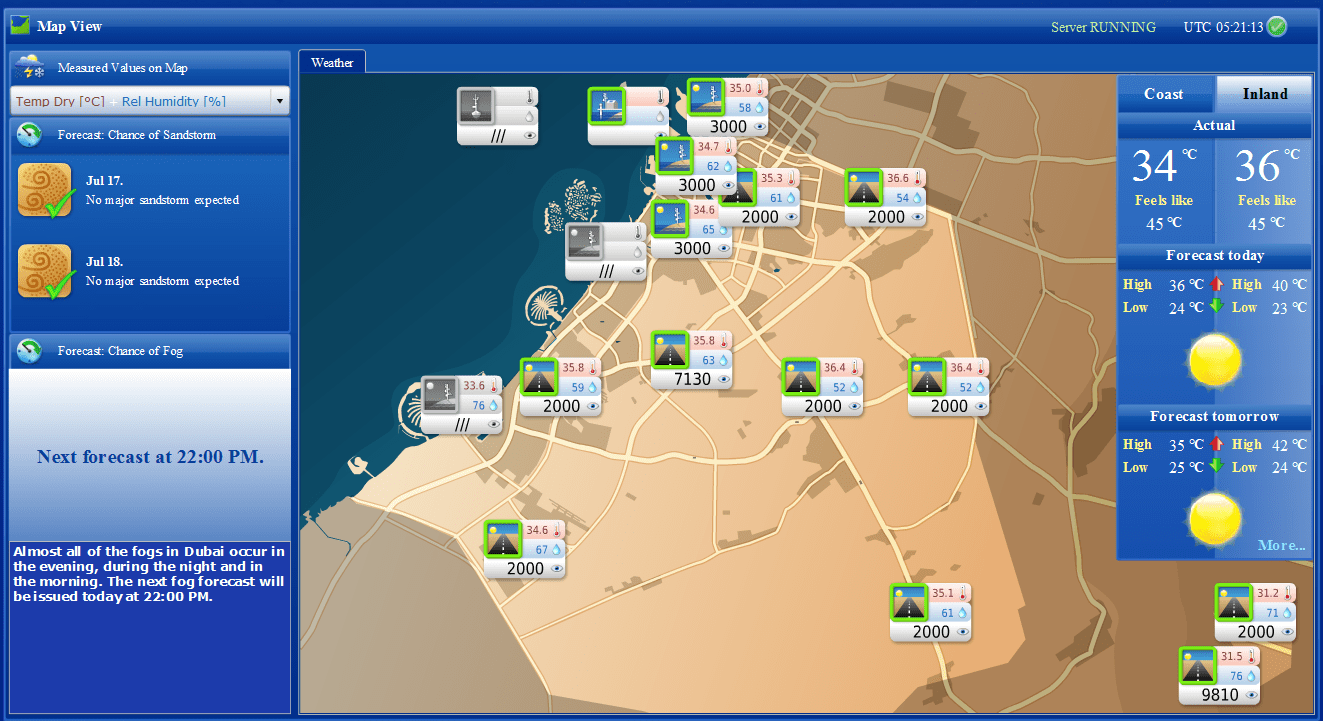This screenshot has height=721, width=1323.
Task: Toggle the eye icon on the 7130 station
Action: coord(724,380)
